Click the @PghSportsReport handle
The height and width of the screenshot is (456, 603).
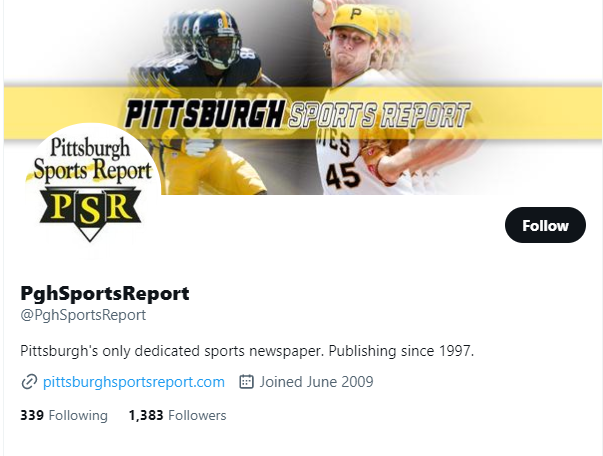tap(83, 315)
